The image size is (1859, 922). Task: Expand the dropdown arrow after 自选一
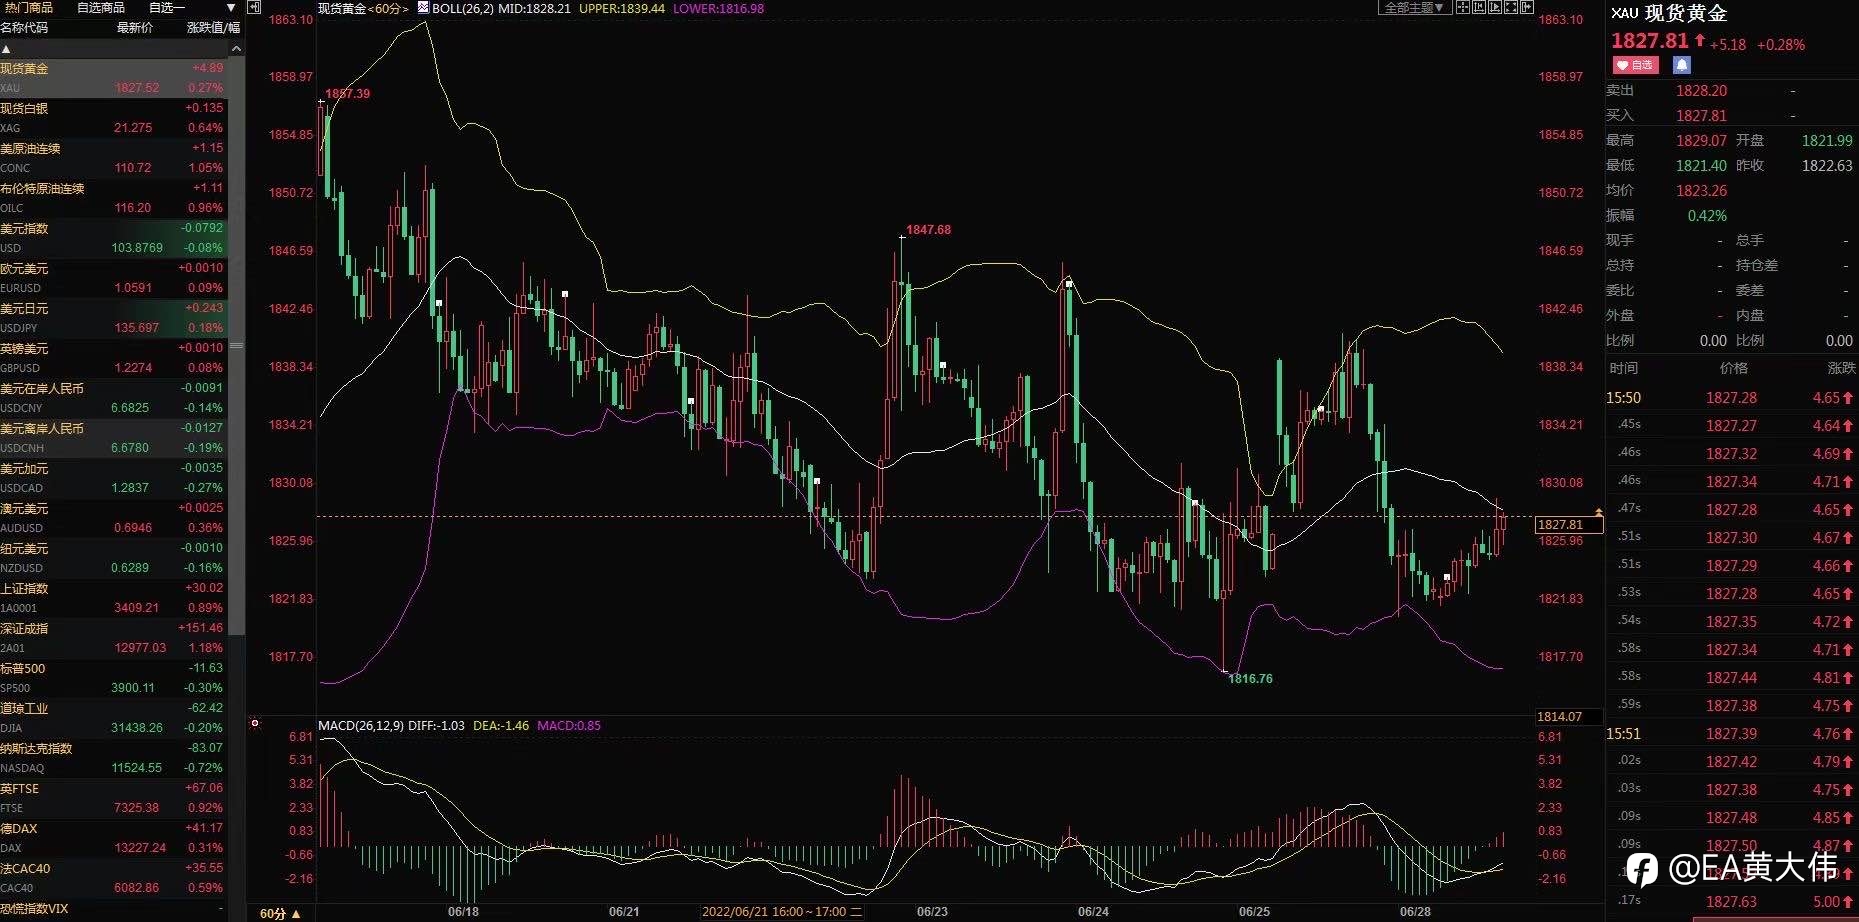click(231, 7)
